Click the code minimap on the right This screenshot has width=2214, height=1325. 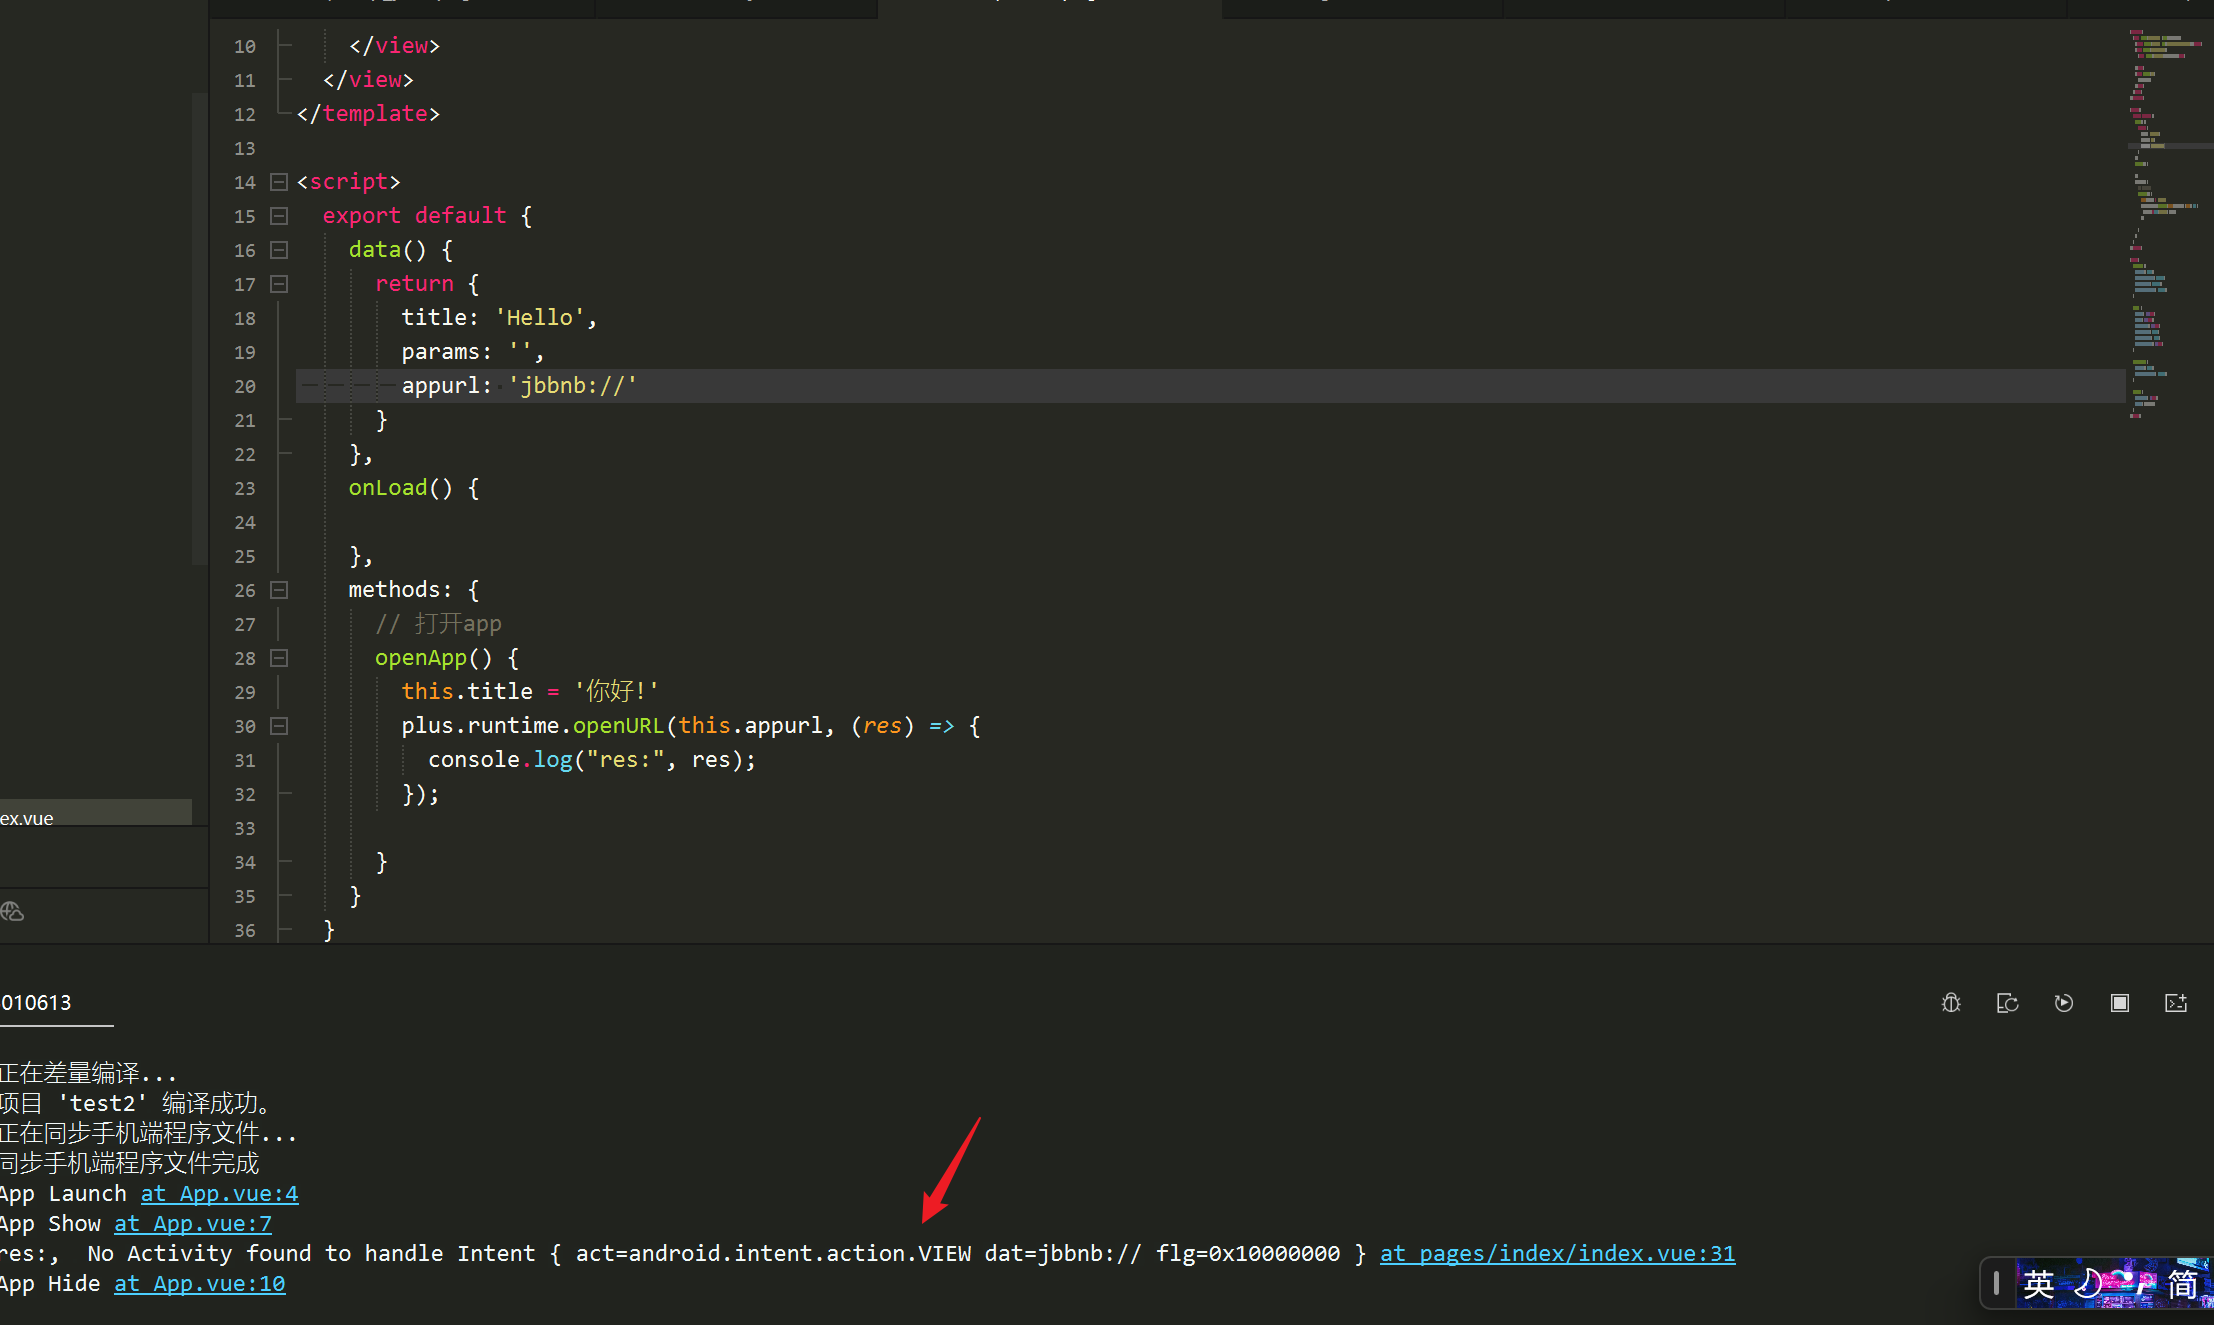pos(2168,224)
